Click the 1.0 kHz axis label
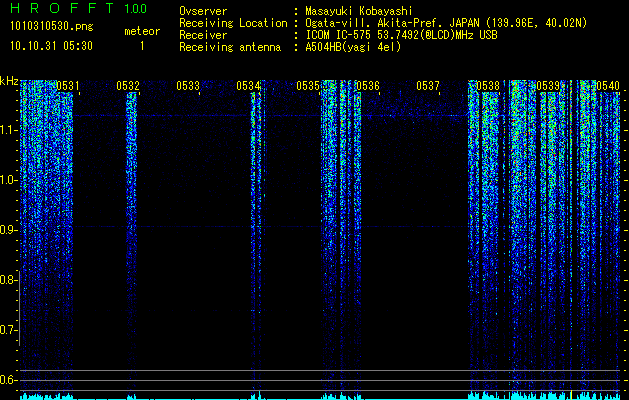 pos(8,181)
